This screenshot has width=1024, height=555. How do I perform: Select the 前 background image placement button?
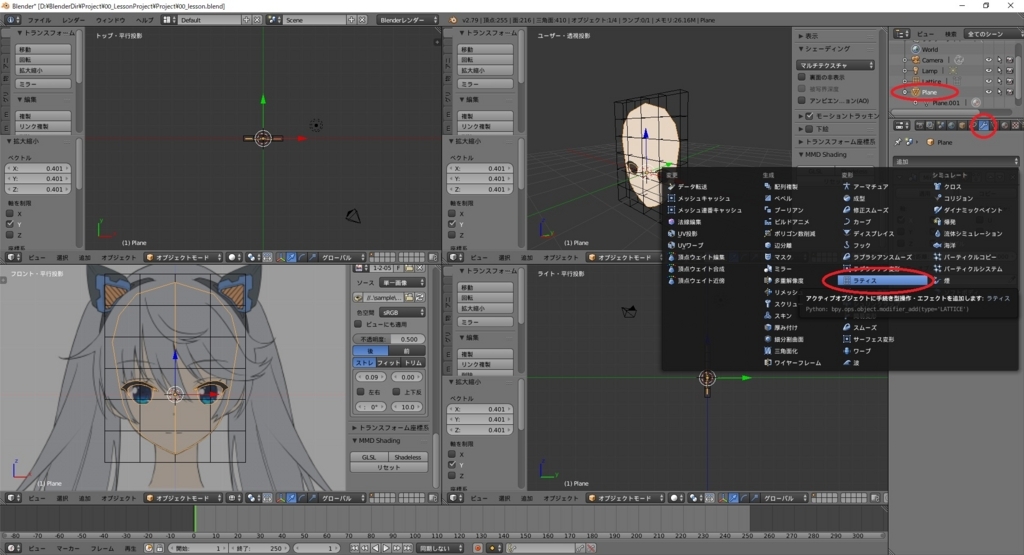coord(407,351)
